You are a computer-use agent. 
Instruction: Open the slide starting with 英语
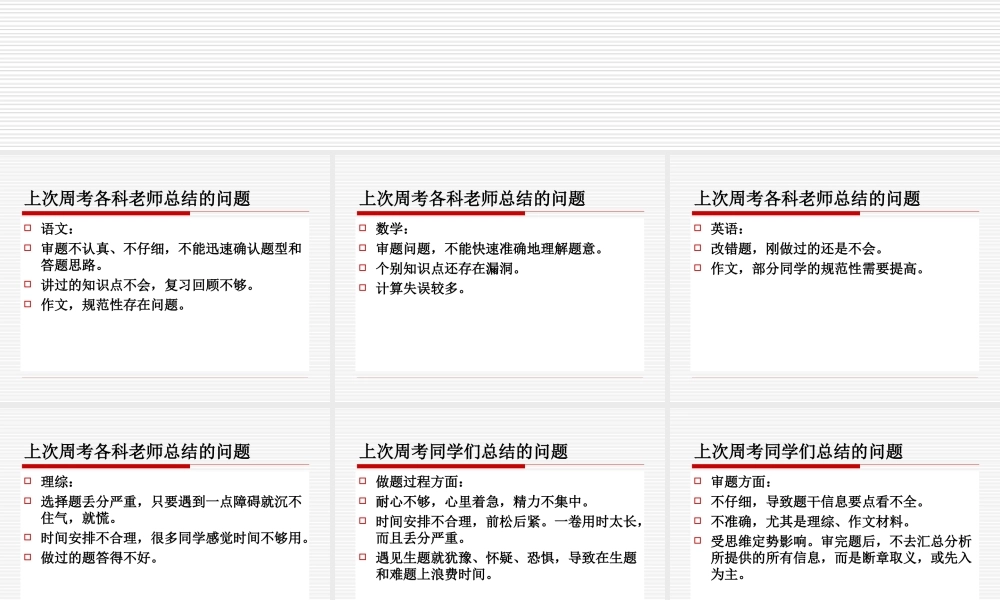click(x=835, y=279)
